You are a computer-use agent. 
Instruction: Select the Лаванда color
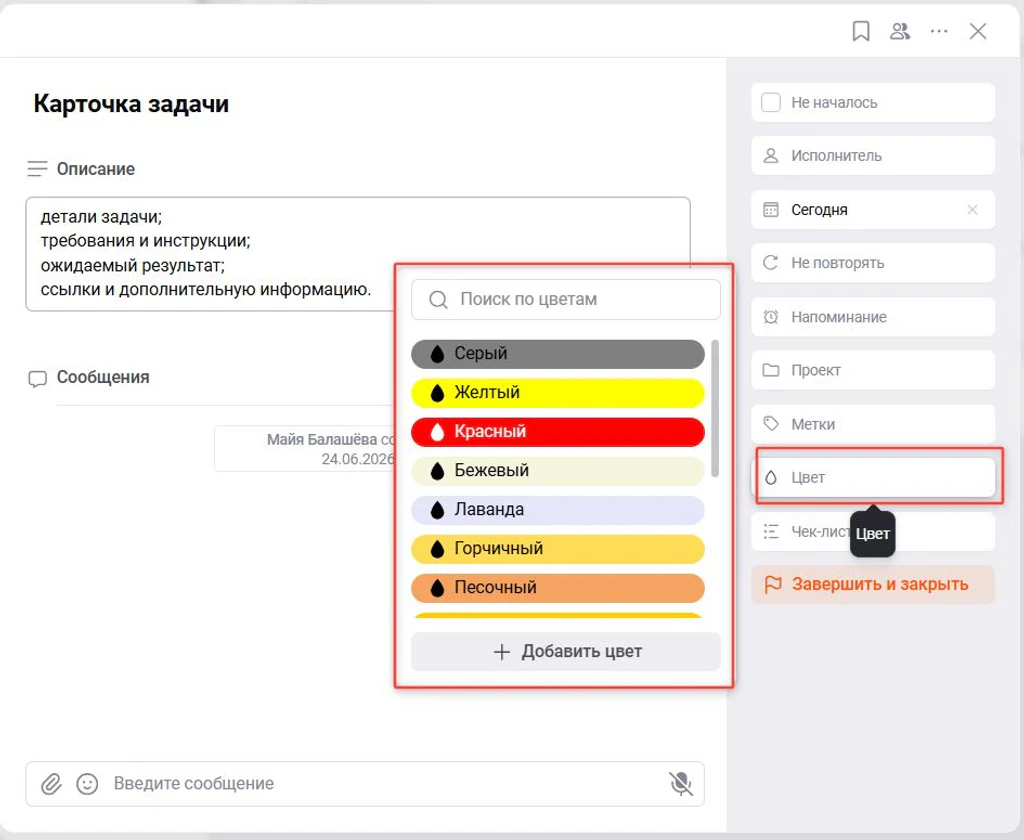click(x=558, y=510)
